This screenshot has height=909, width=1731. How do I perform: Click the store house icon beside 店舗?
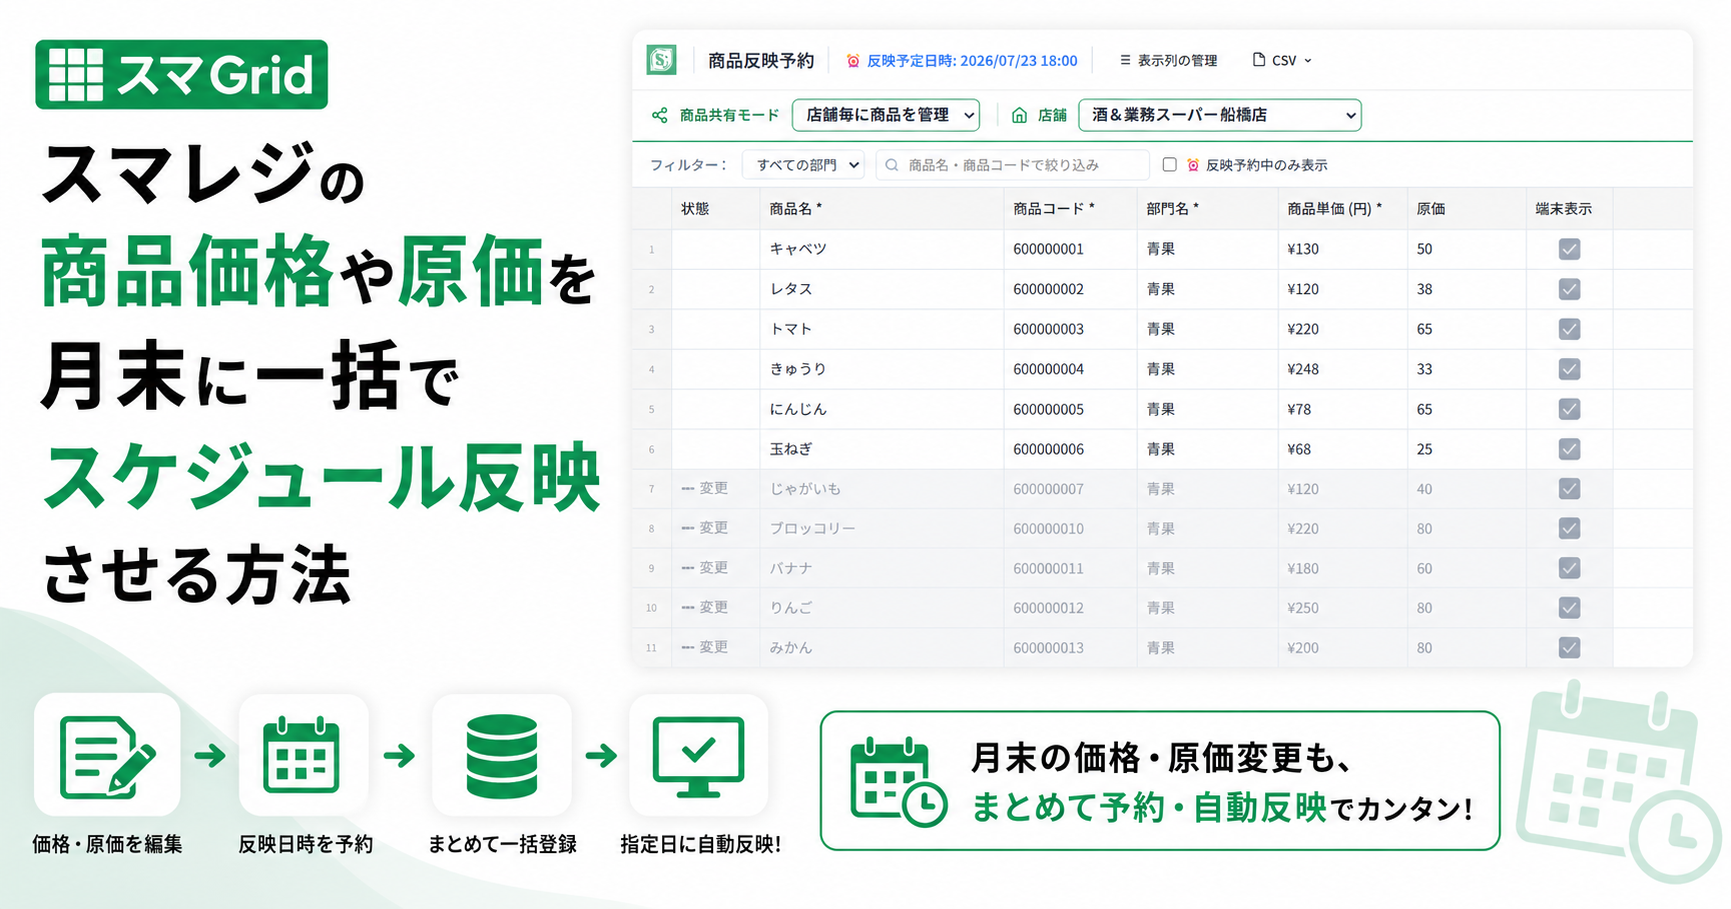(x=1019, y=115)
